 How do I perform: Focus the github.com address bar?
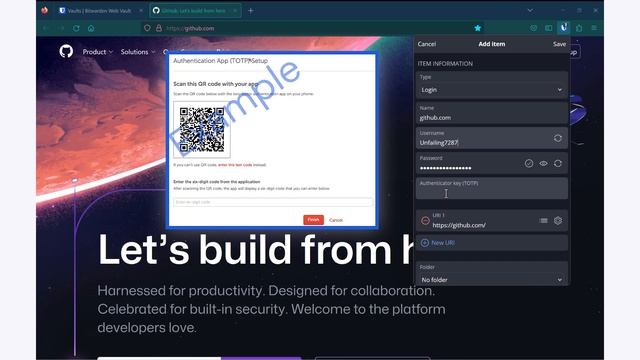pos(314,28)
